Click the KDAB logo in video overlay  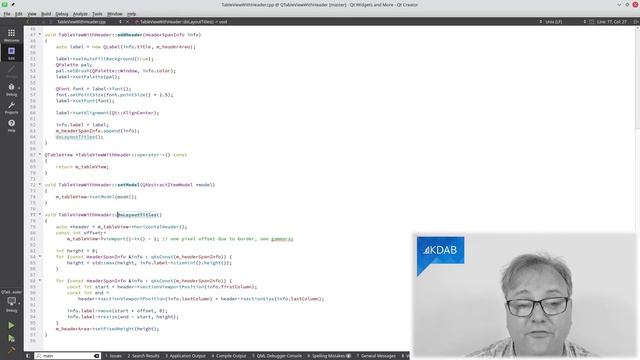(x=440, y=250)
